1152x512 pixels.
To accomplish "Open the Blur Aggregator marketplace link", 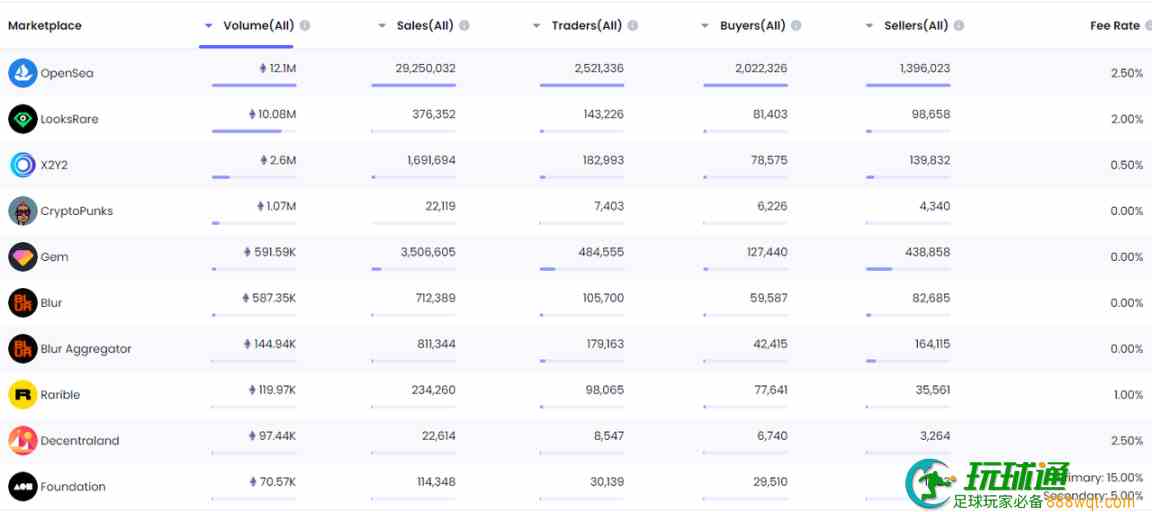I will click(x=86, y=349).
